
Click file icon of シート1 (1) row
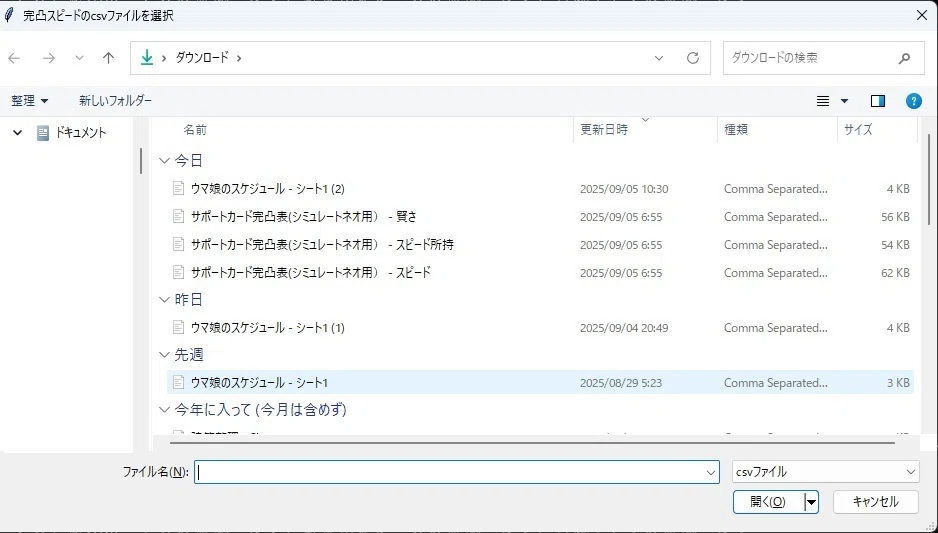[178, 327]
